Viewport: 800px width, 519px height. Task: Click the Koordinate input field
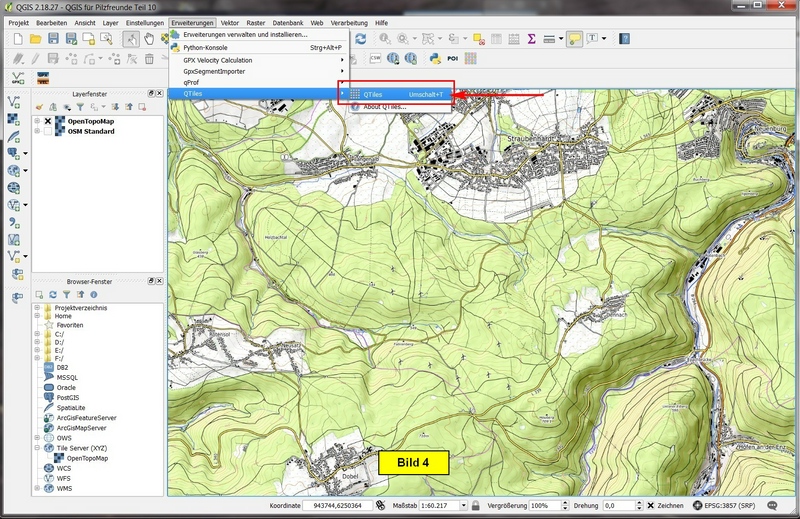(338, 506)
